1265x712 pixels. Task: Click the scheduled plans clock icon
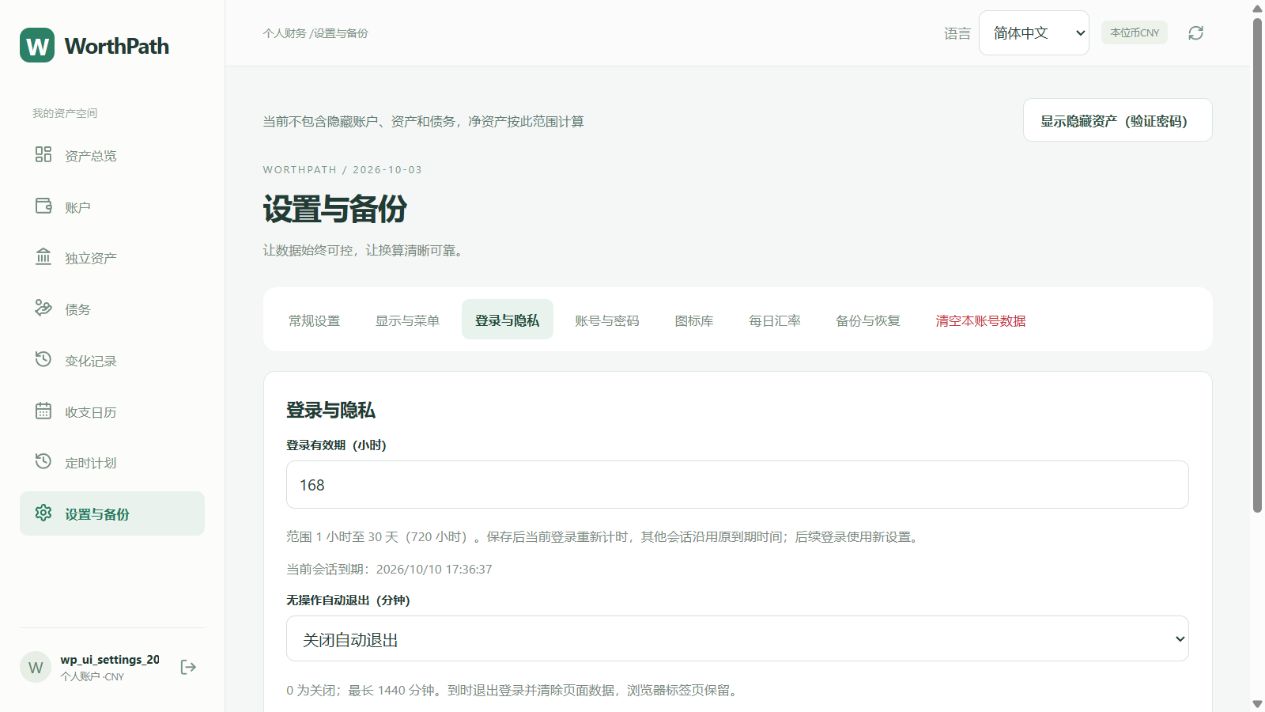(x=43, y=461)
